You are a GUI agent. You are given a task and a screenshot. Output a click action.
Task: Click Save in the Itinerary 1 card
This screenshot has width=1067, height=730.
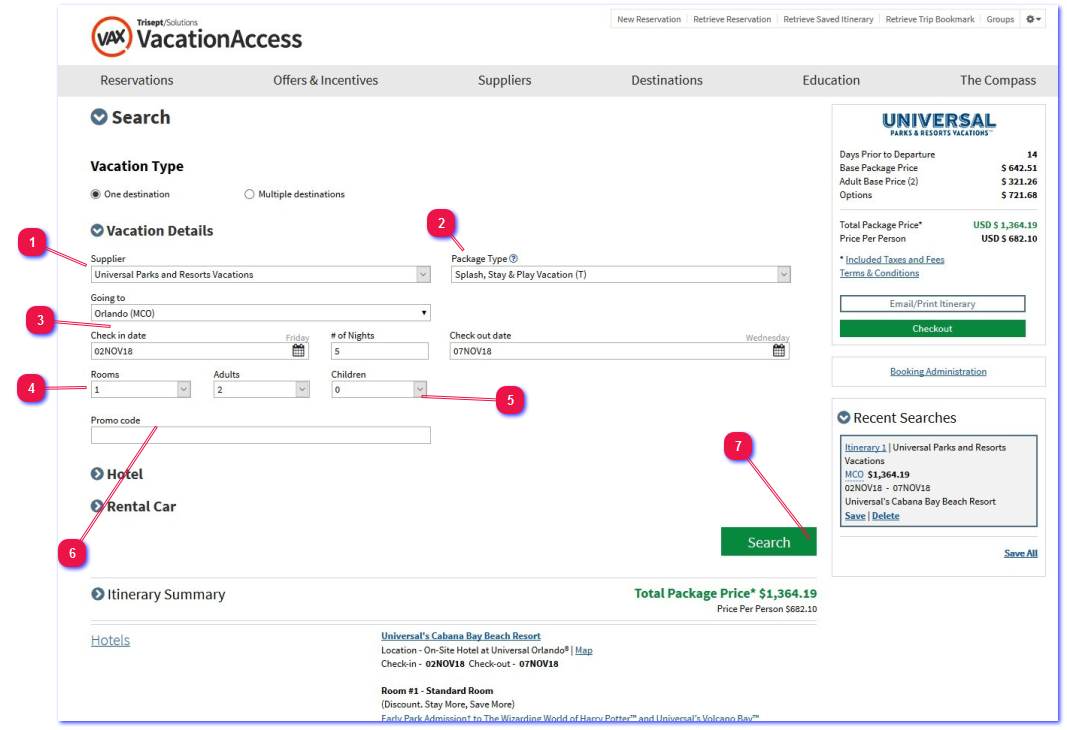855,516
